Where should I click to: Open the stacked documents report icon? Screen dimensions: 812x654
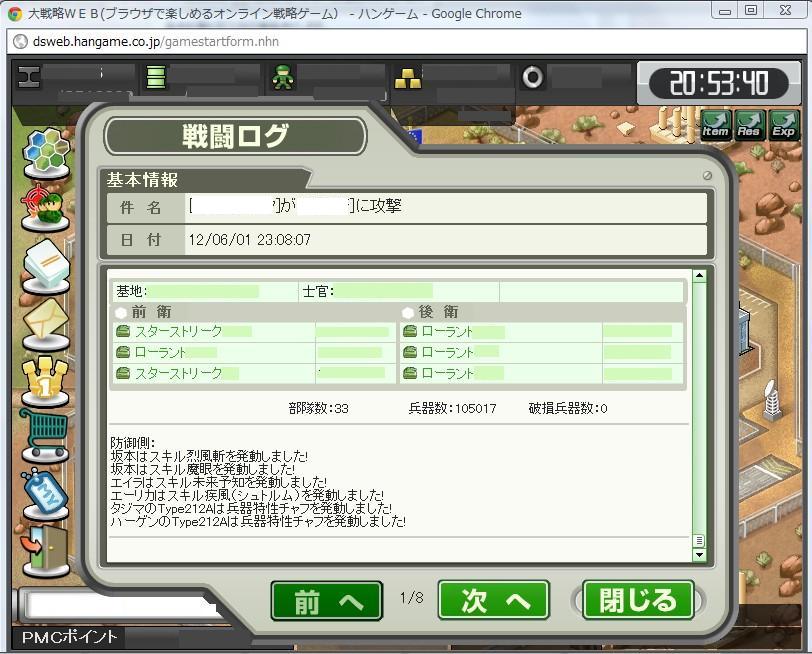pyautogui.click(x=46, y=266)
